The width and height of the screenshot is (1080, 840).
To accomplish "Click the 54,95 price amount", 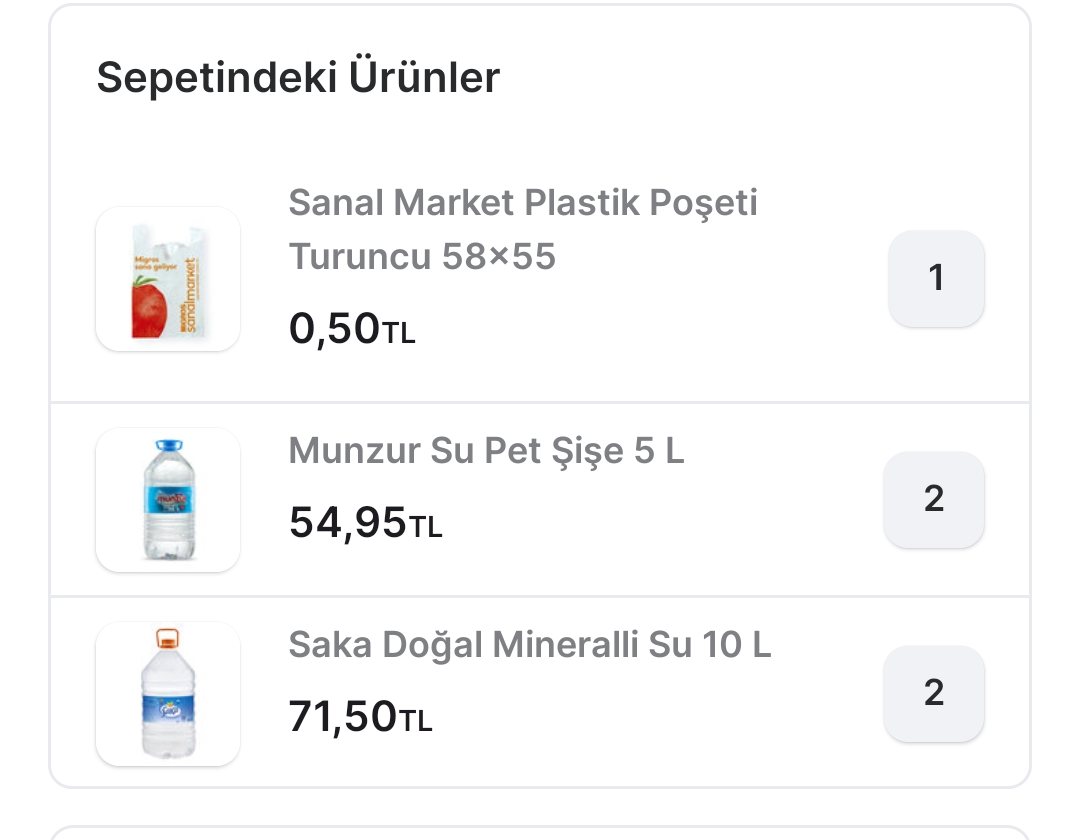I will pos(347,522).
